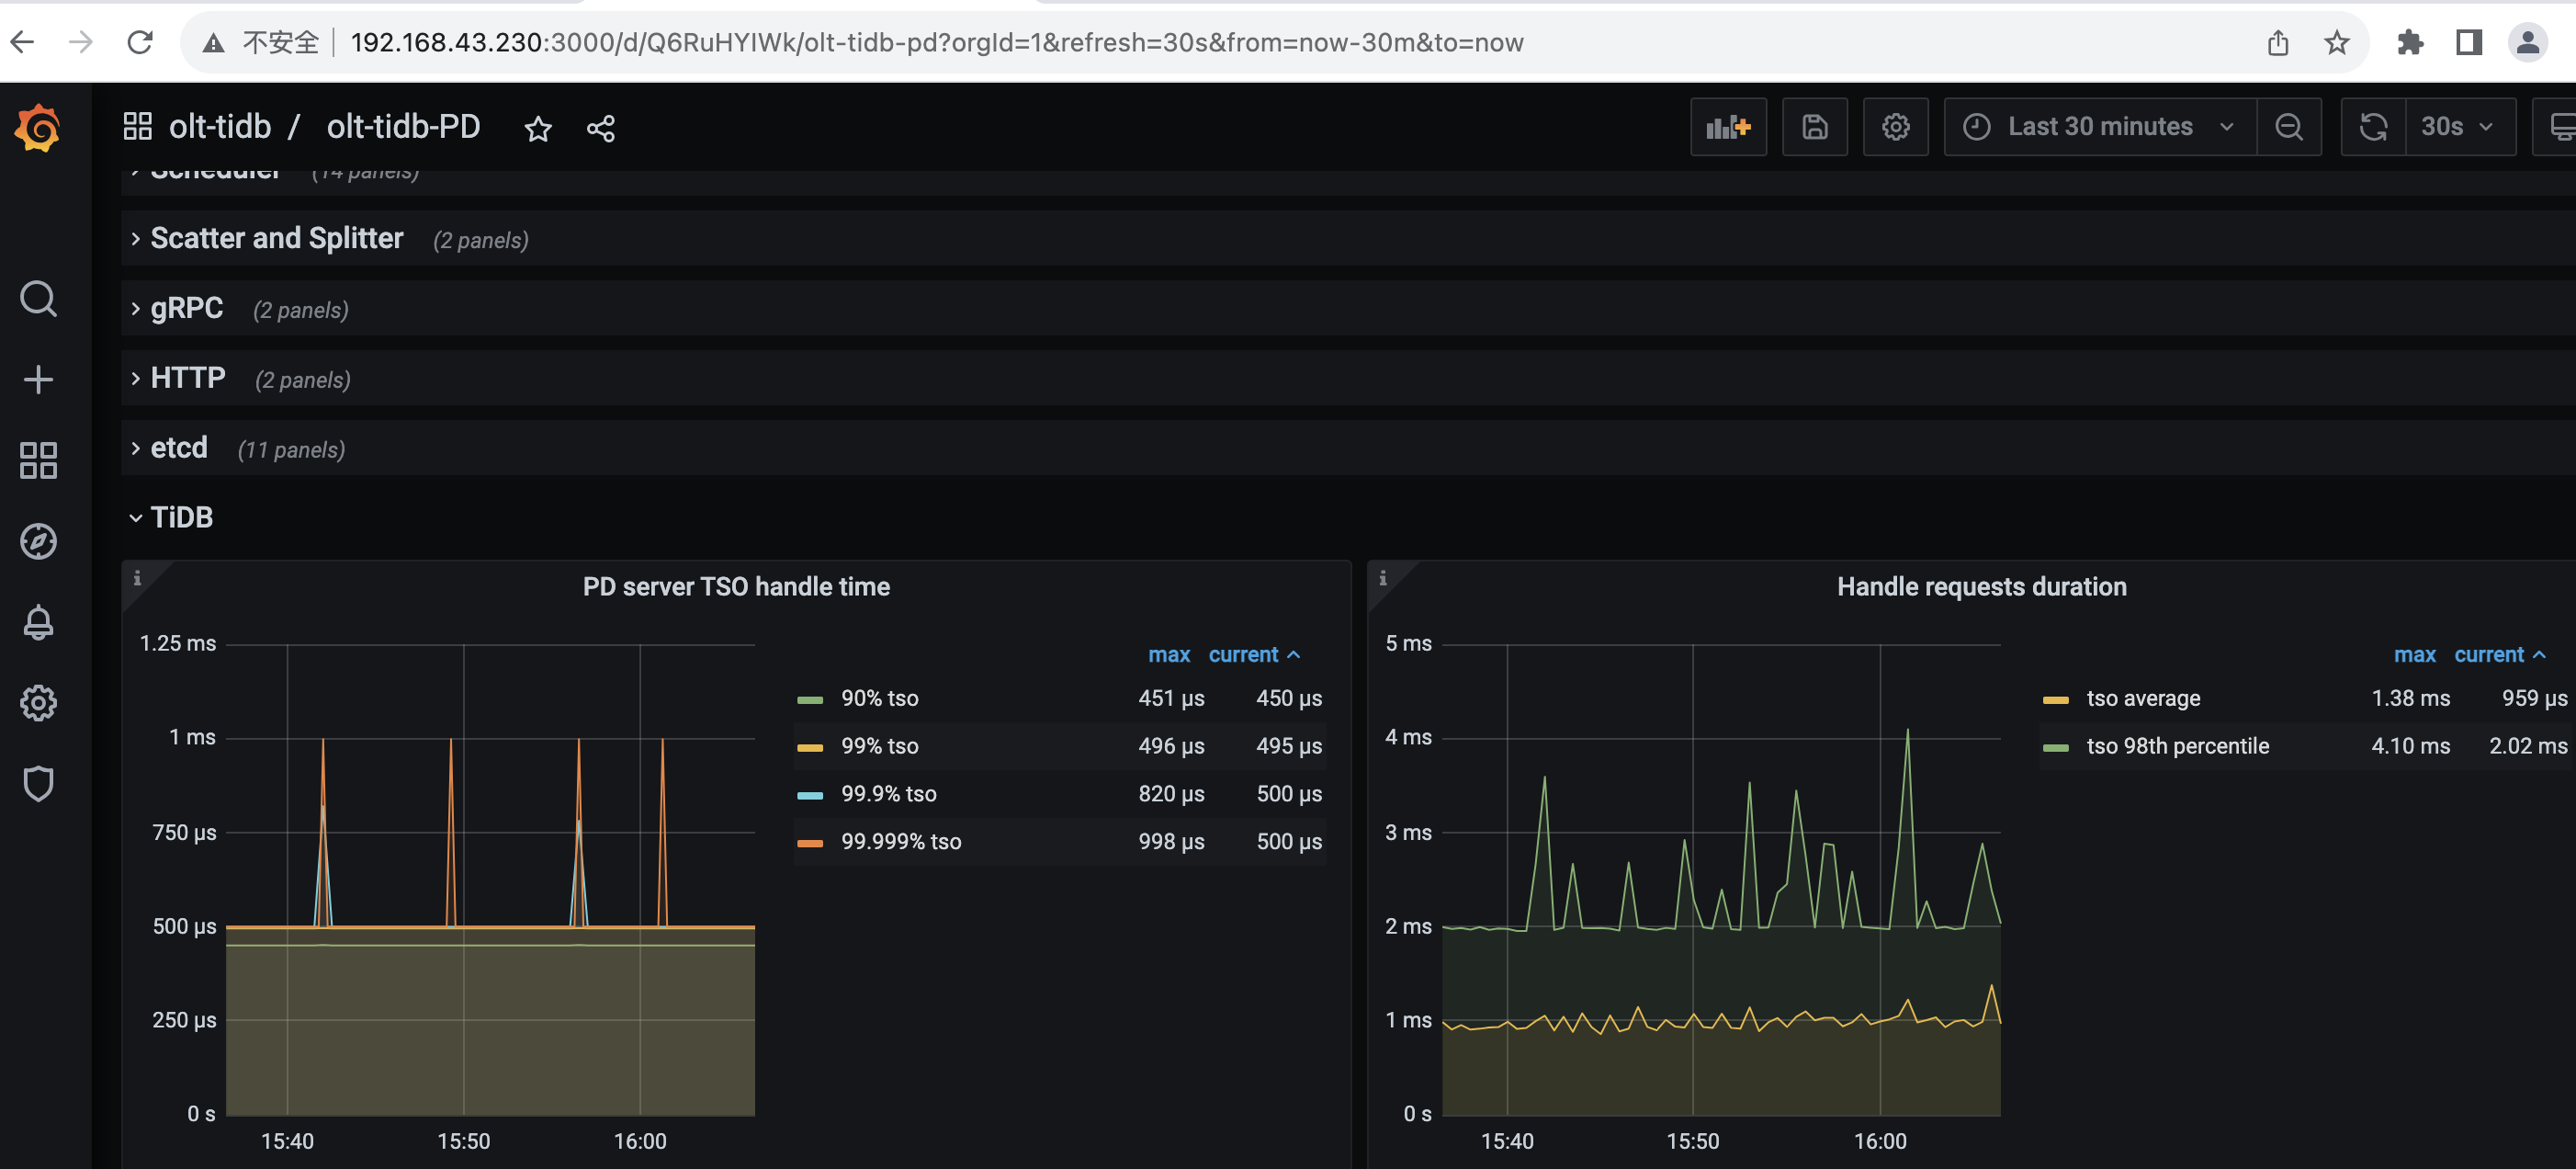Click the browser address bar URL

pos(936,42)
